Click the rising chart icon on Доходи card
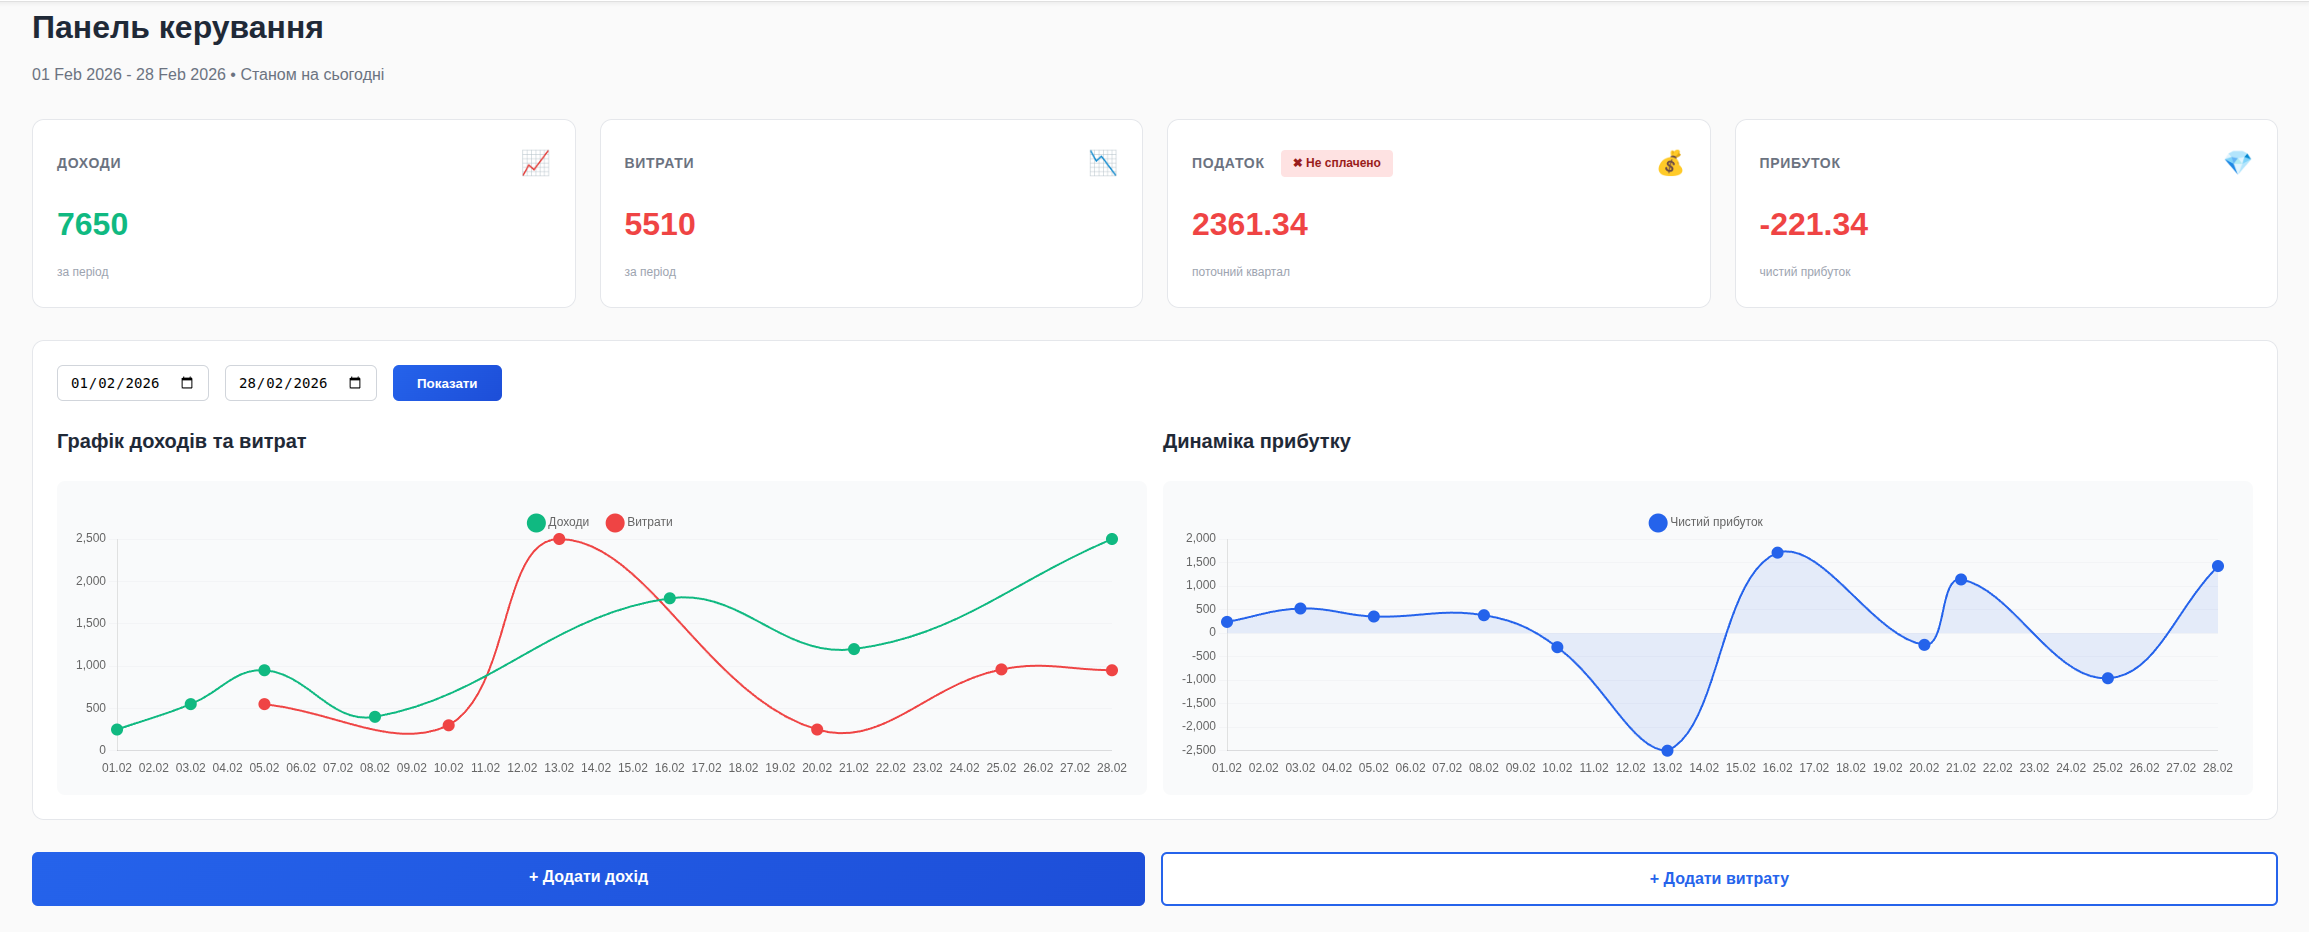This screenshot has width=2309, height=932. point(535,162)
